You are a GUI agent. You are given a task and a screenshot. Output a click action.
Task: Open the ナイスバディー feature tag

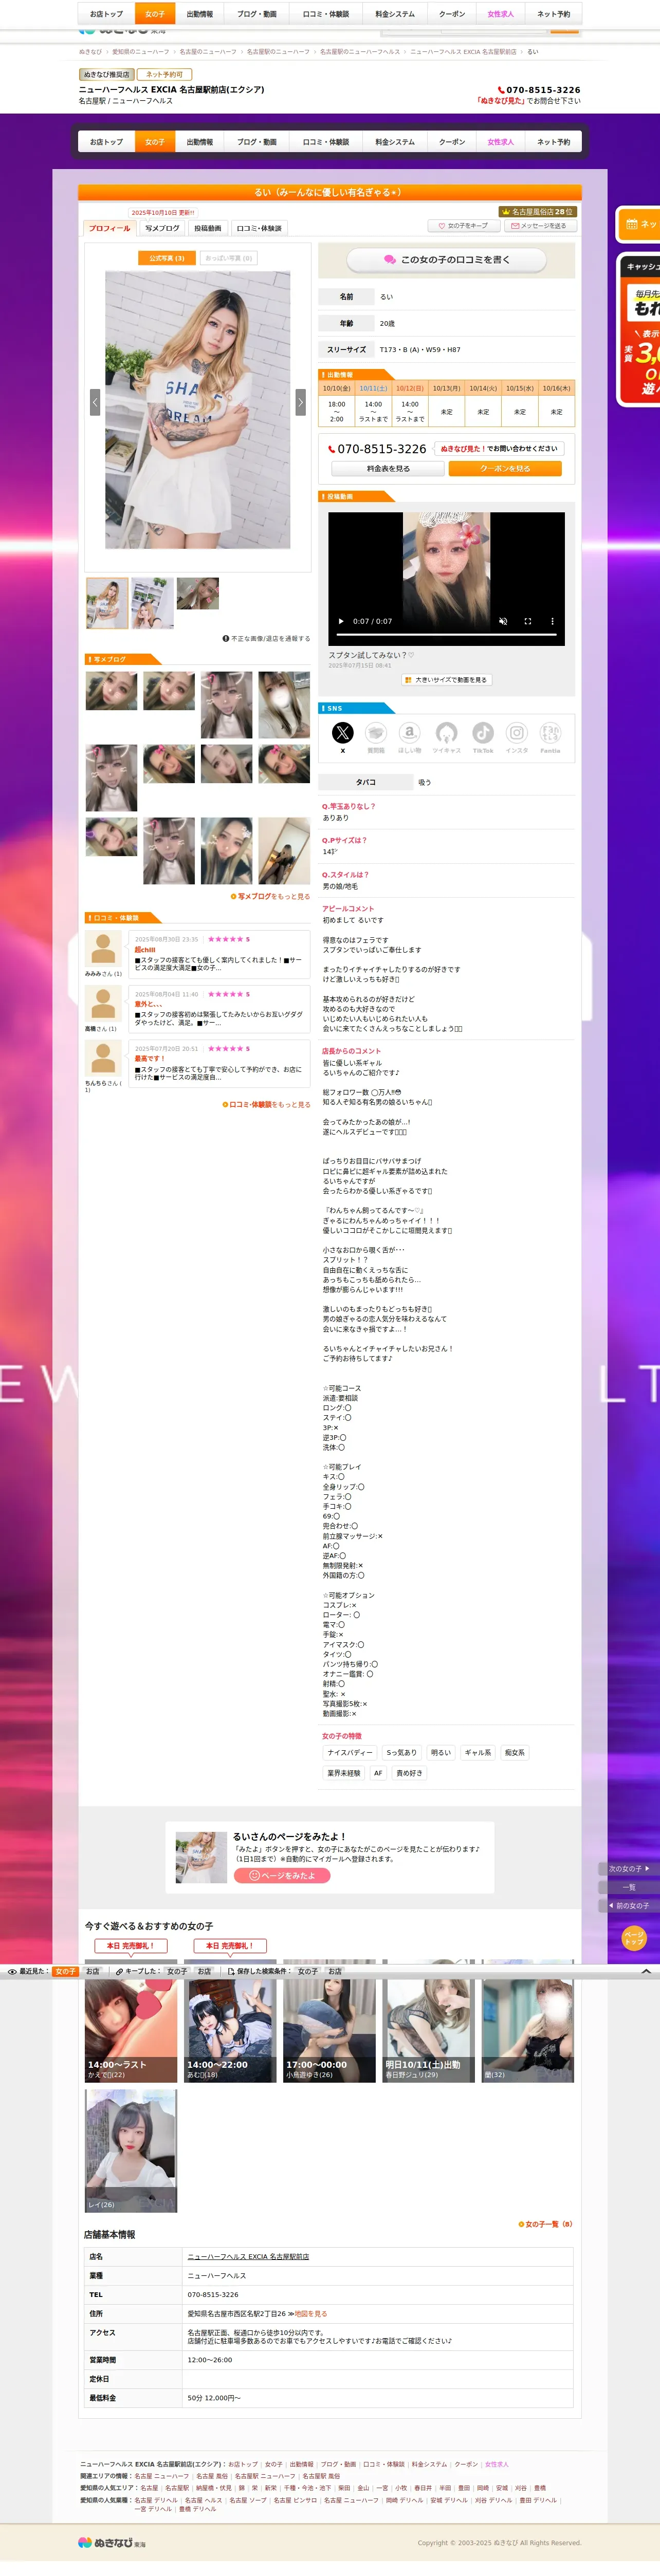click(350, 1753)
